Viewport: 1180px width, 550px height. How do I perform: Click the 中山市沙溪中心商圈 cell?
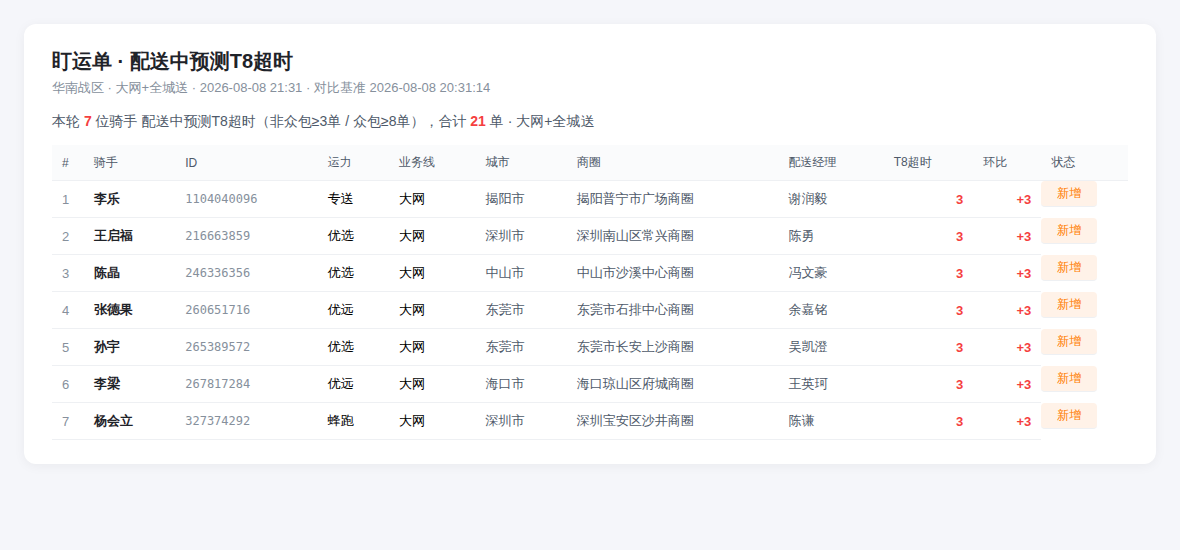(635, 273)
